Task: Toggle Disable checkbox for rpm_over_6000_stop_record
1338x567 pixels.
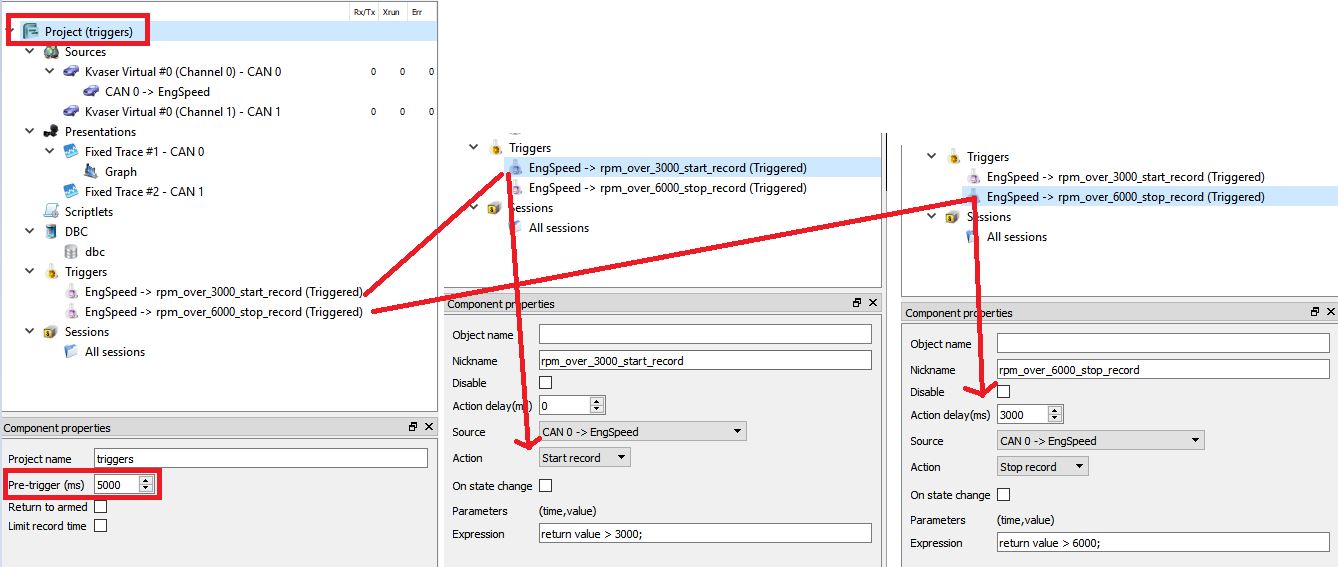Action: pyautogui.click(x=1004, y=392)
